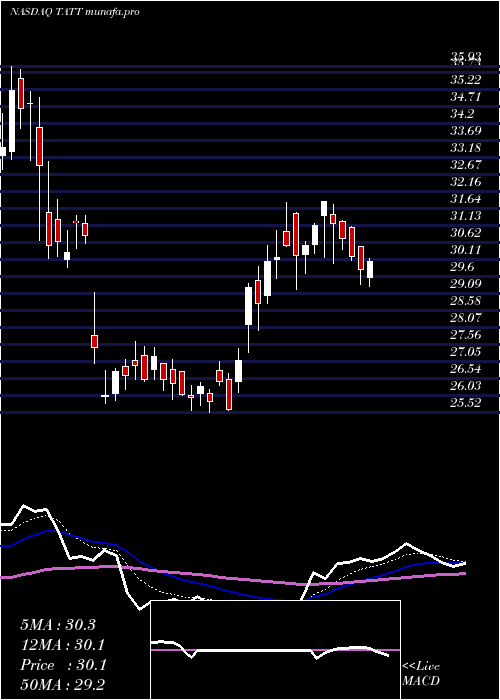Click the 29.09 price level label

(x=466, y=283)
